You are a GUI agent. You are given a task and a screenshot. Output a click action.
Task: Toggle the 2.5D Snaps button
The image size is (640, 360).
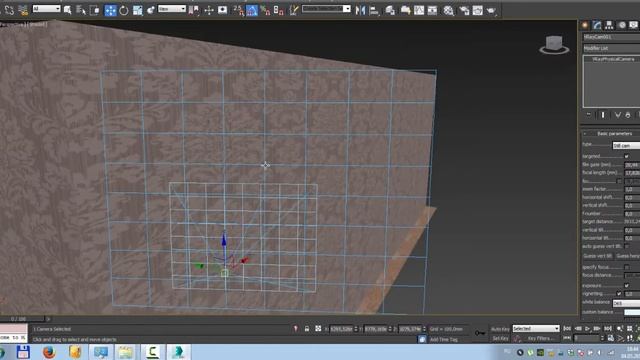[x=238, y=10]
